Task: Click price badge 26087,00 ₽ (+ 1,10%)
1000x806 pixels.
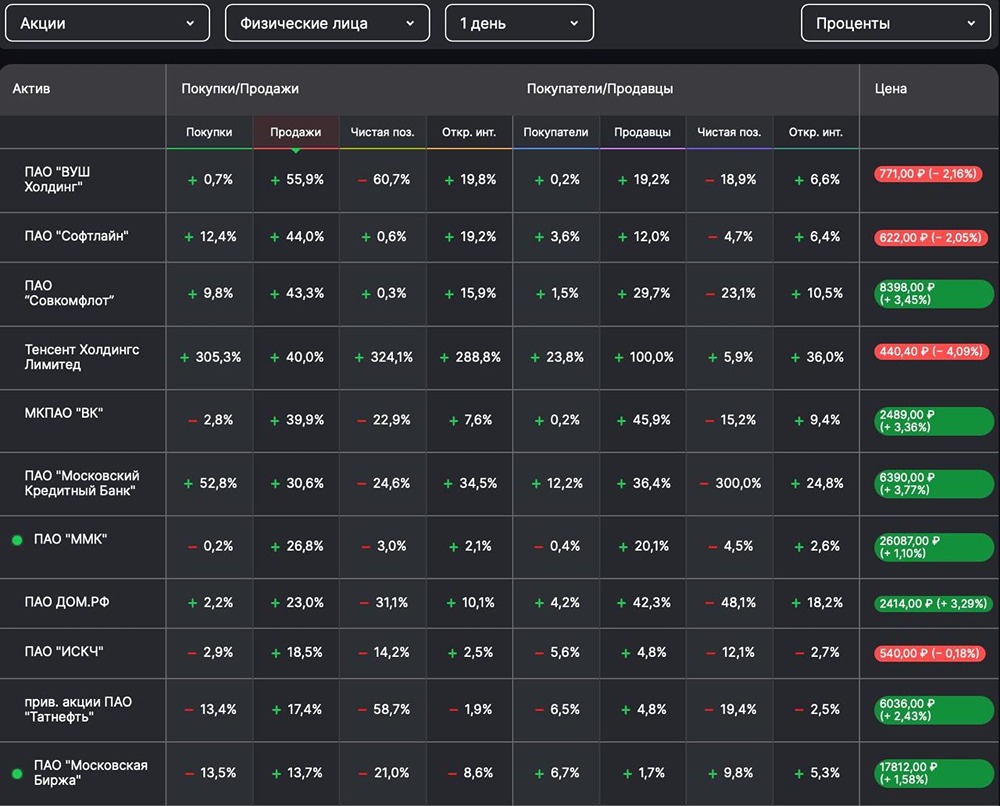Action: (x=934, y=546)
